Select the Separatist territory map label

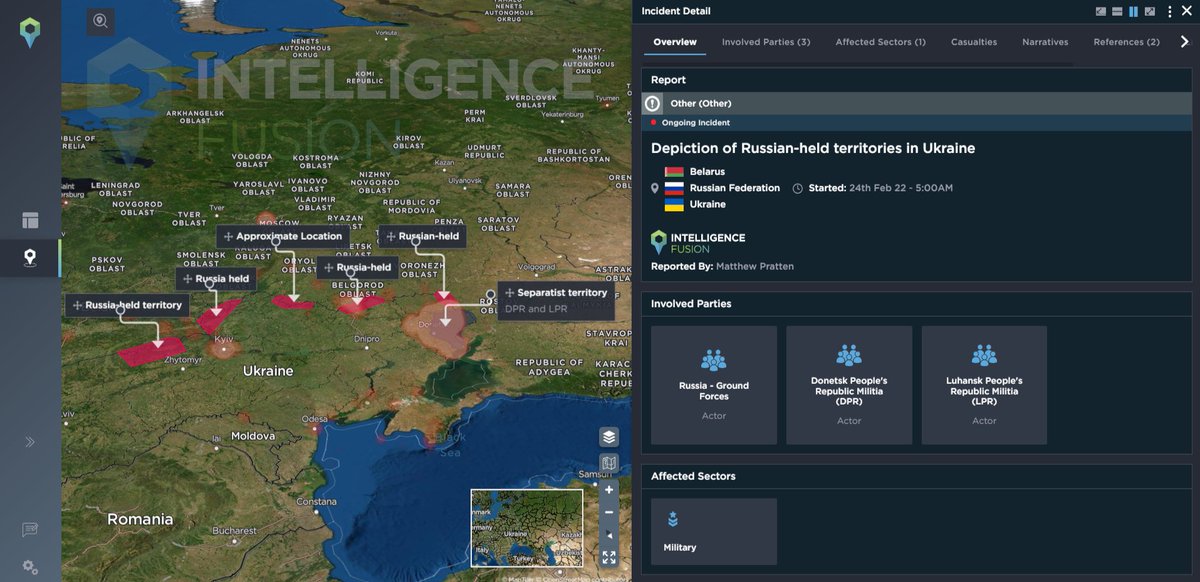556,300
